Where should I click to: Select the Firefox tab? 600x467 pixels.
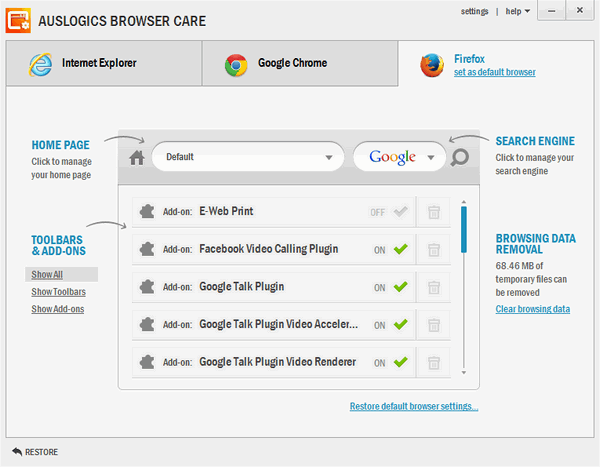point(496,64)
